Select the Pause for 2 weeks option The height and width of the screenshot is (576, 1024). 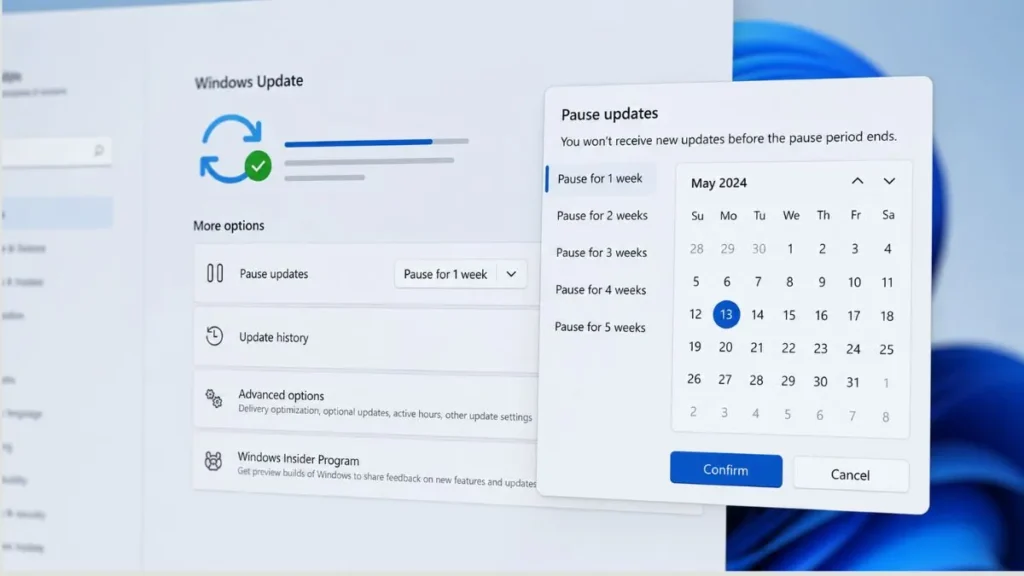(601, 215)
